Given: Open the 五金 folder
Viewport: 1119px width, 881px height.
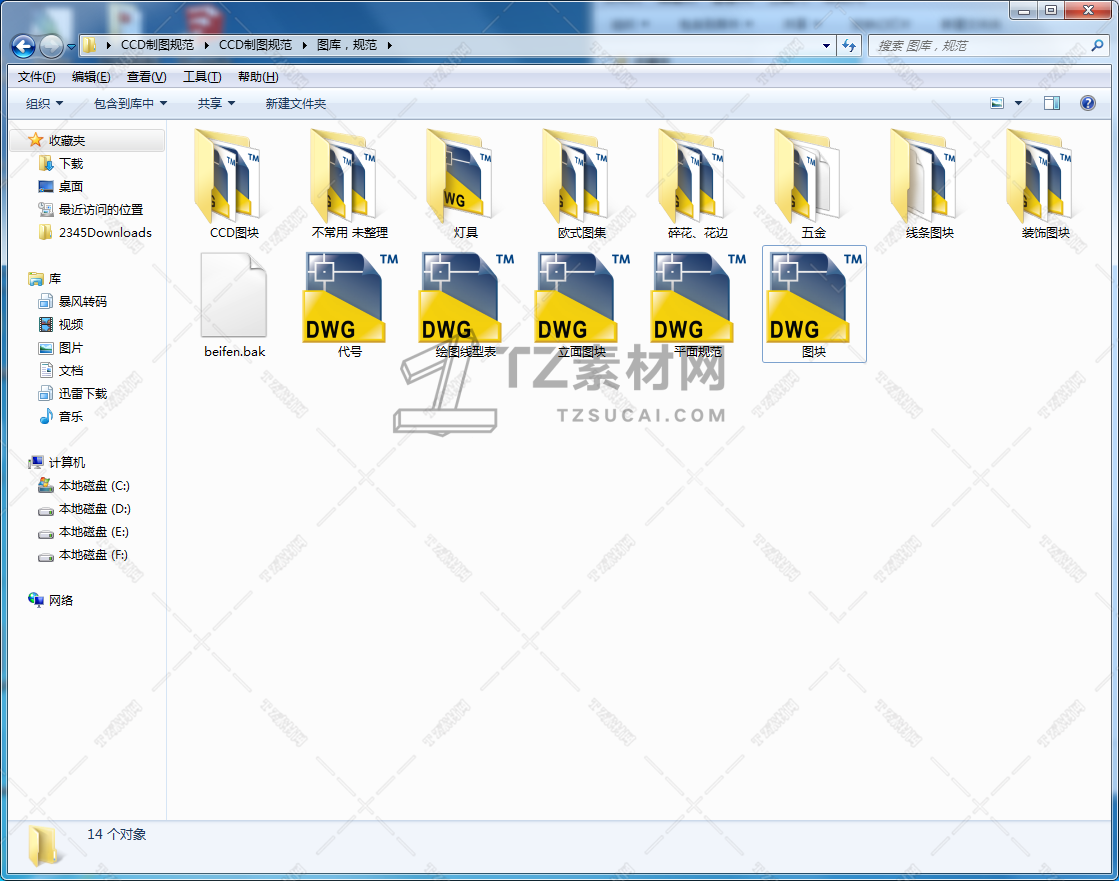Looking at the screenshot, I should tap(814, 184).
